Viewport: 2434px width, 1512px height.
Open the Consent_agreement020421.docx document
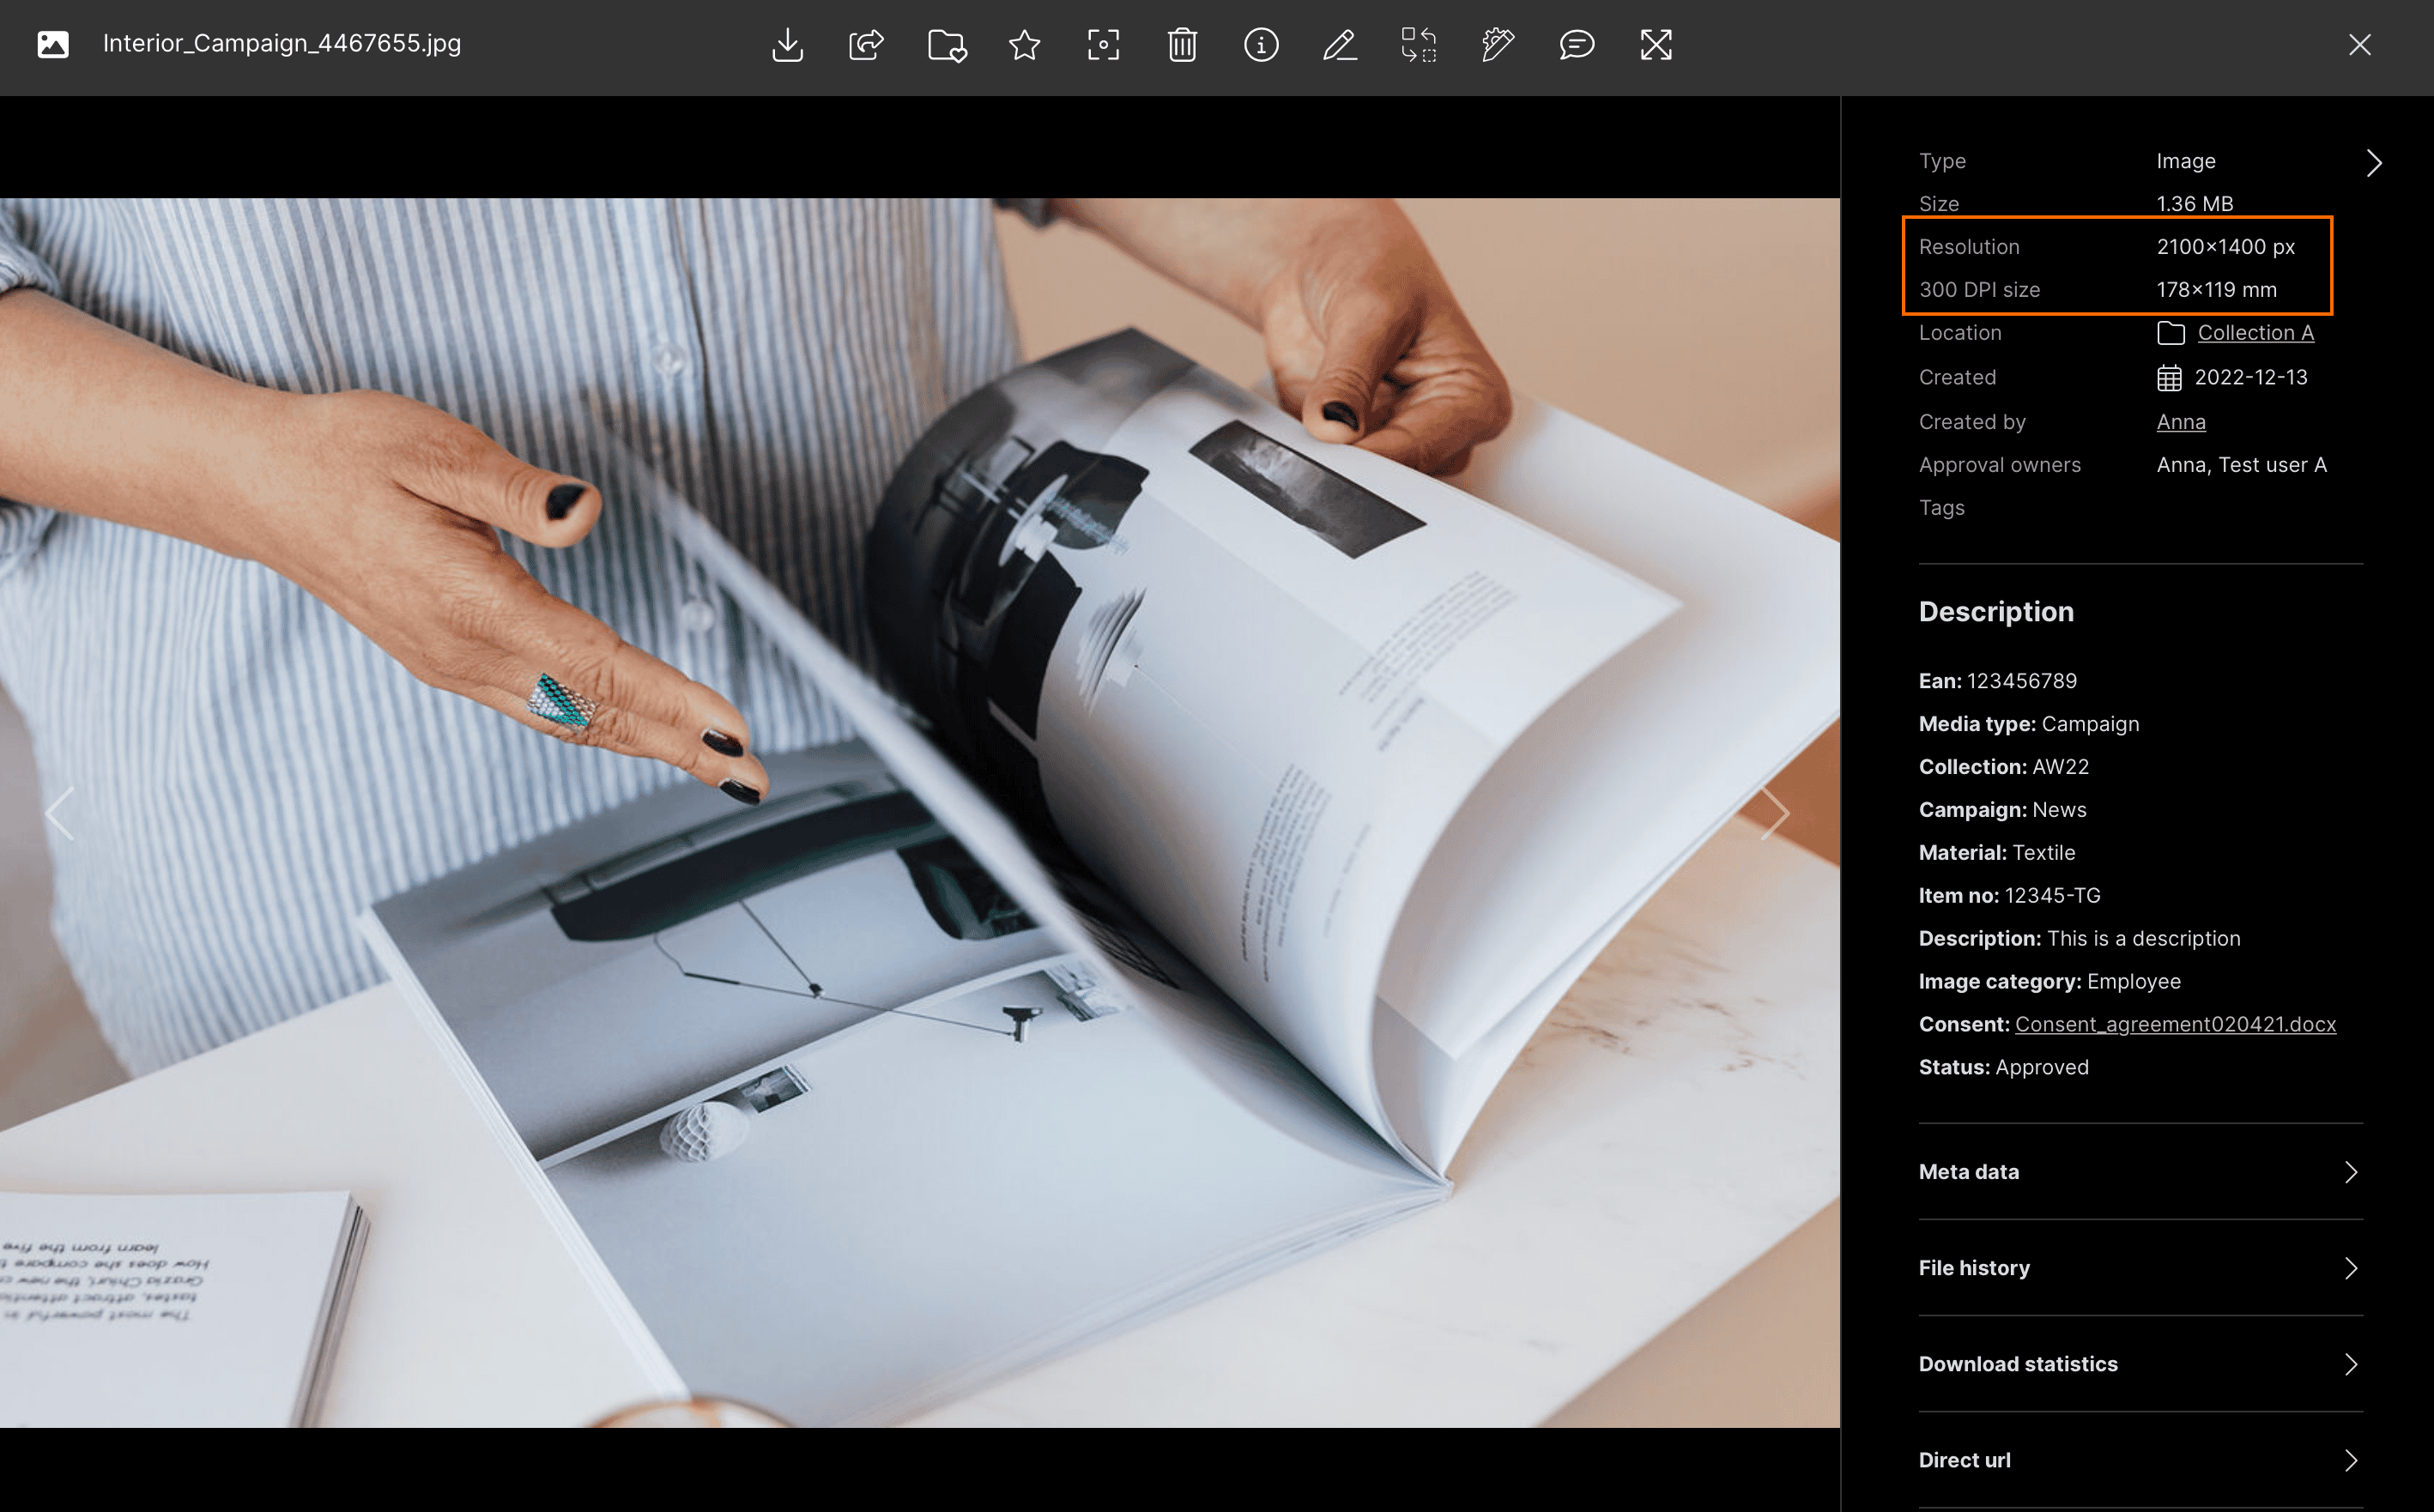[2175, 1023]
